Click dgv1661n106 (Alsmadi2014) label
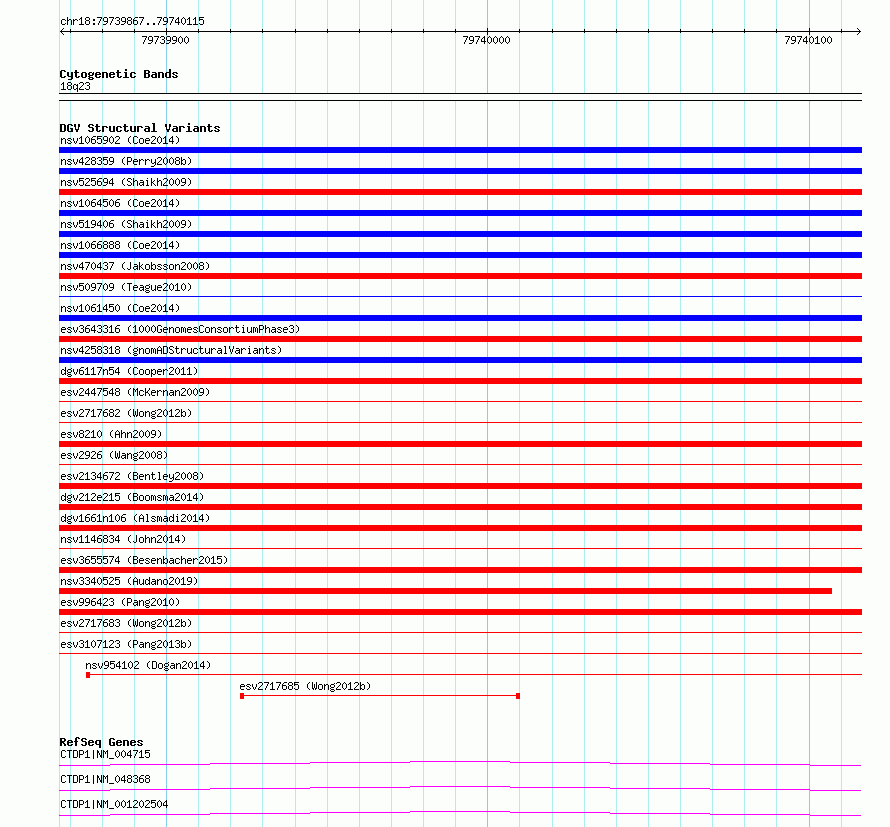Screen dimensions: 890x827 [x=135, y=518]
